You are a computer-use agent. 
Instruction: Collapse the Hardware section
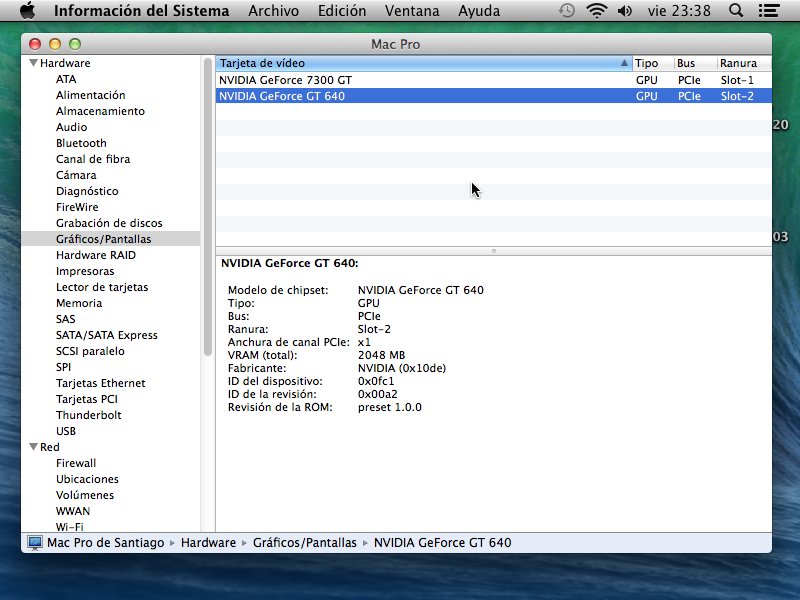tap(33, 63)
